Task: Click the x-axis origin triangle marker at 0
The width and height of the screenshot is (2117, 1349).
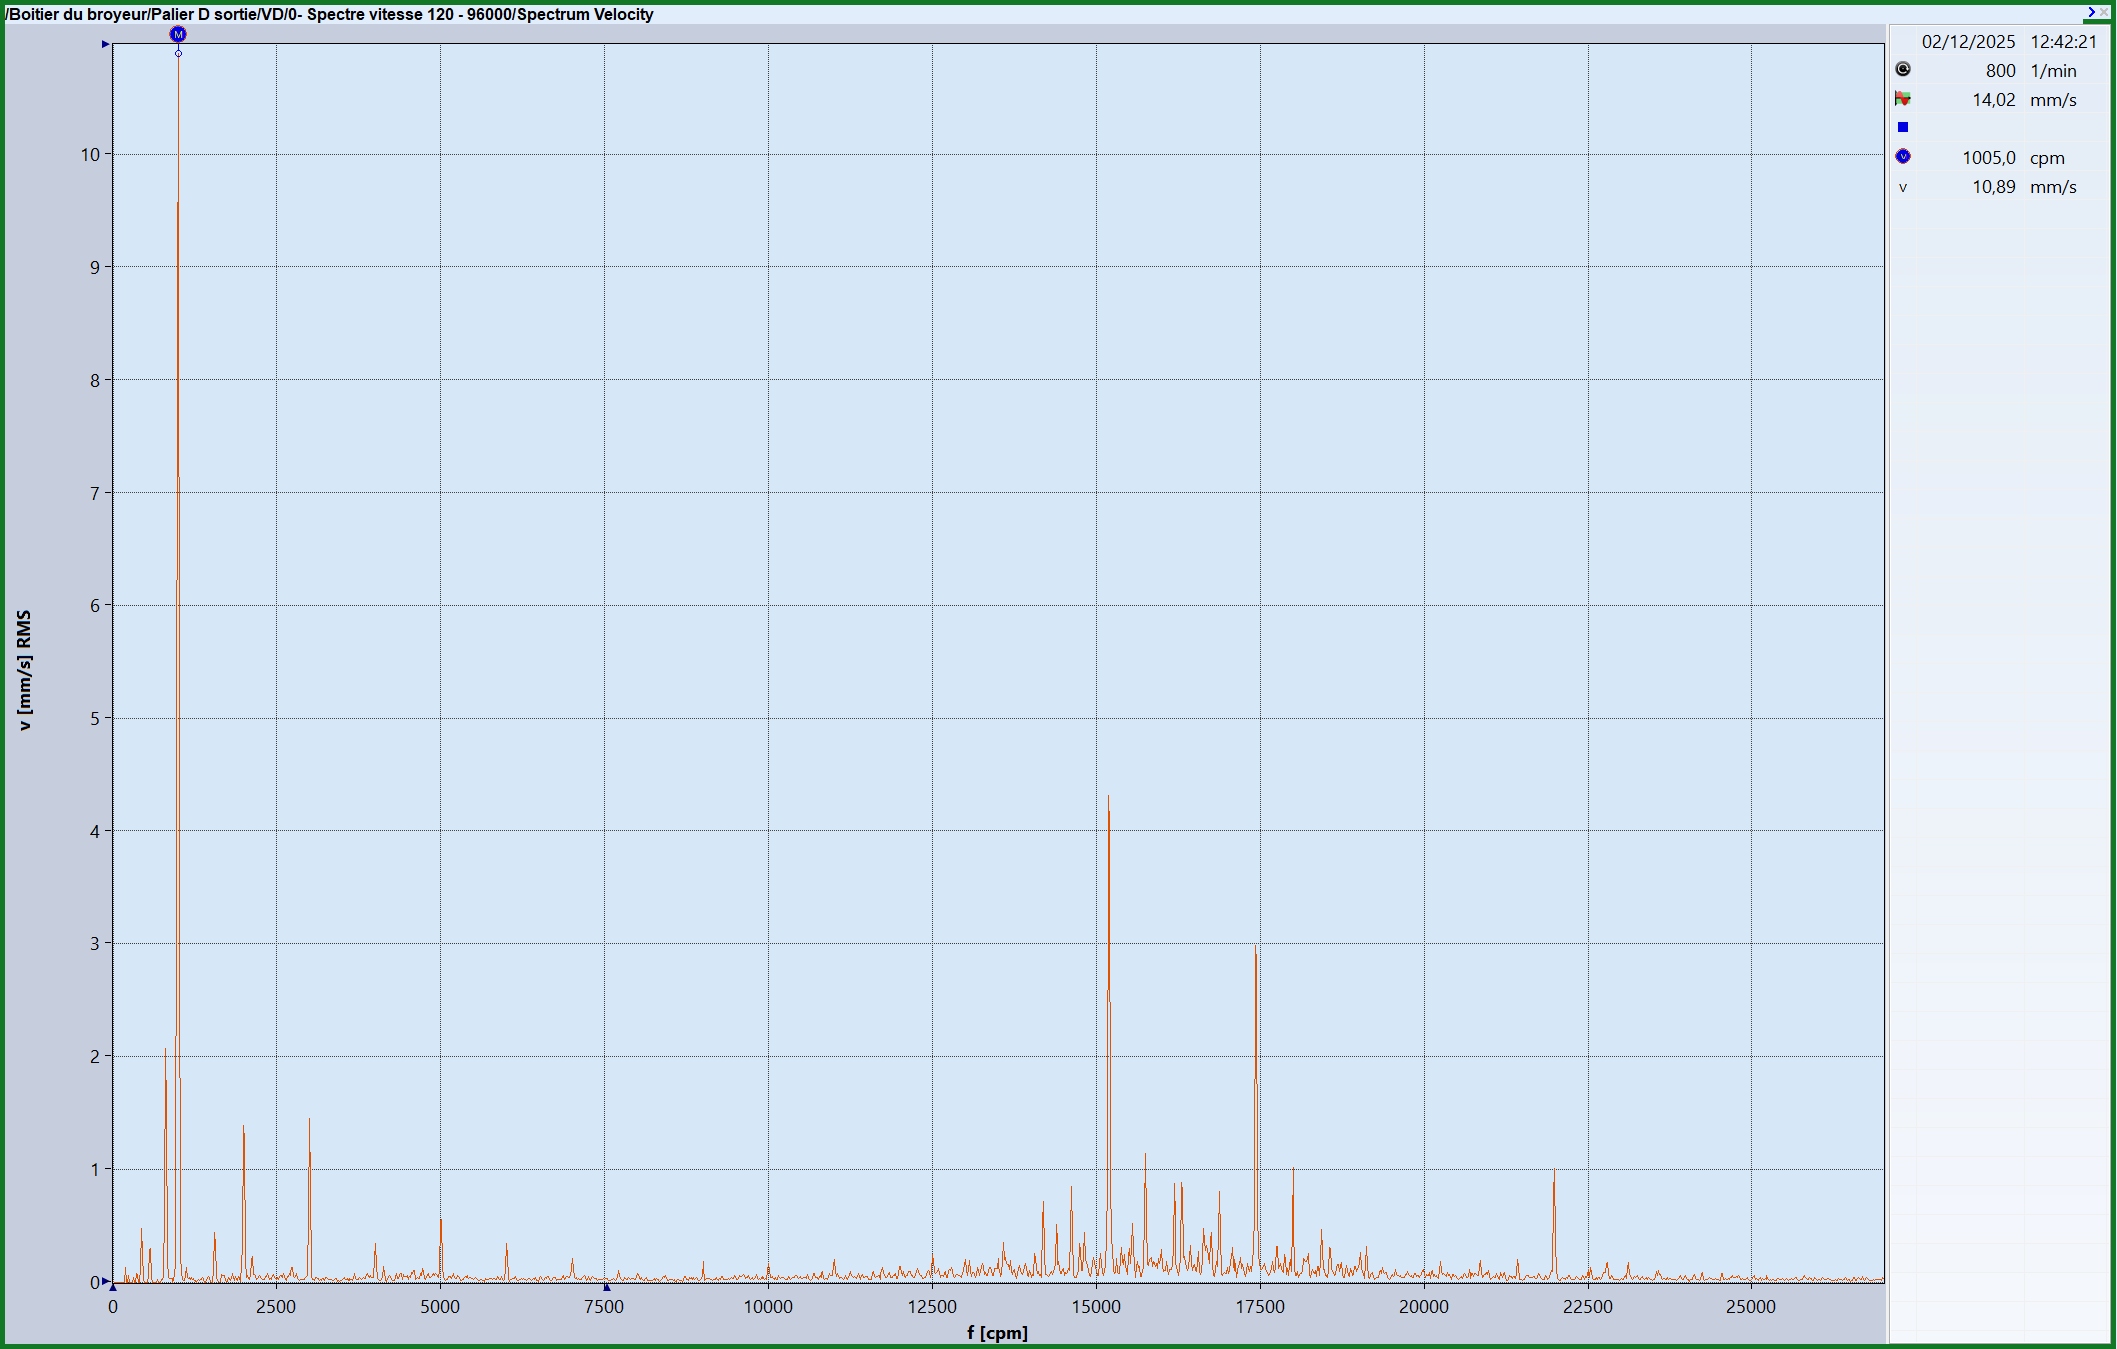Action: pos(113,1288)
